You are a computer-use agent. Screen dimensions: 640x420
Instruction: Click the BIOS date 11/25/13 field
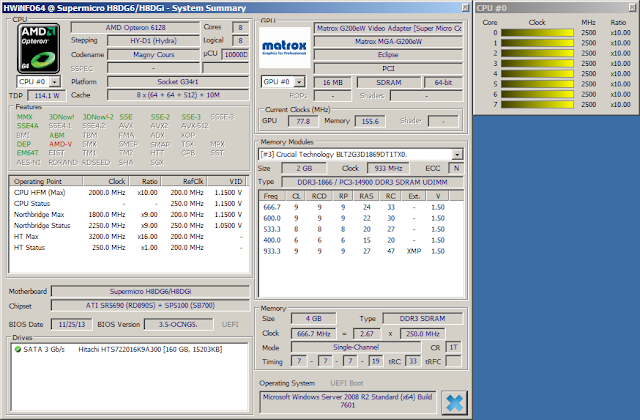(x=71, y=324)
